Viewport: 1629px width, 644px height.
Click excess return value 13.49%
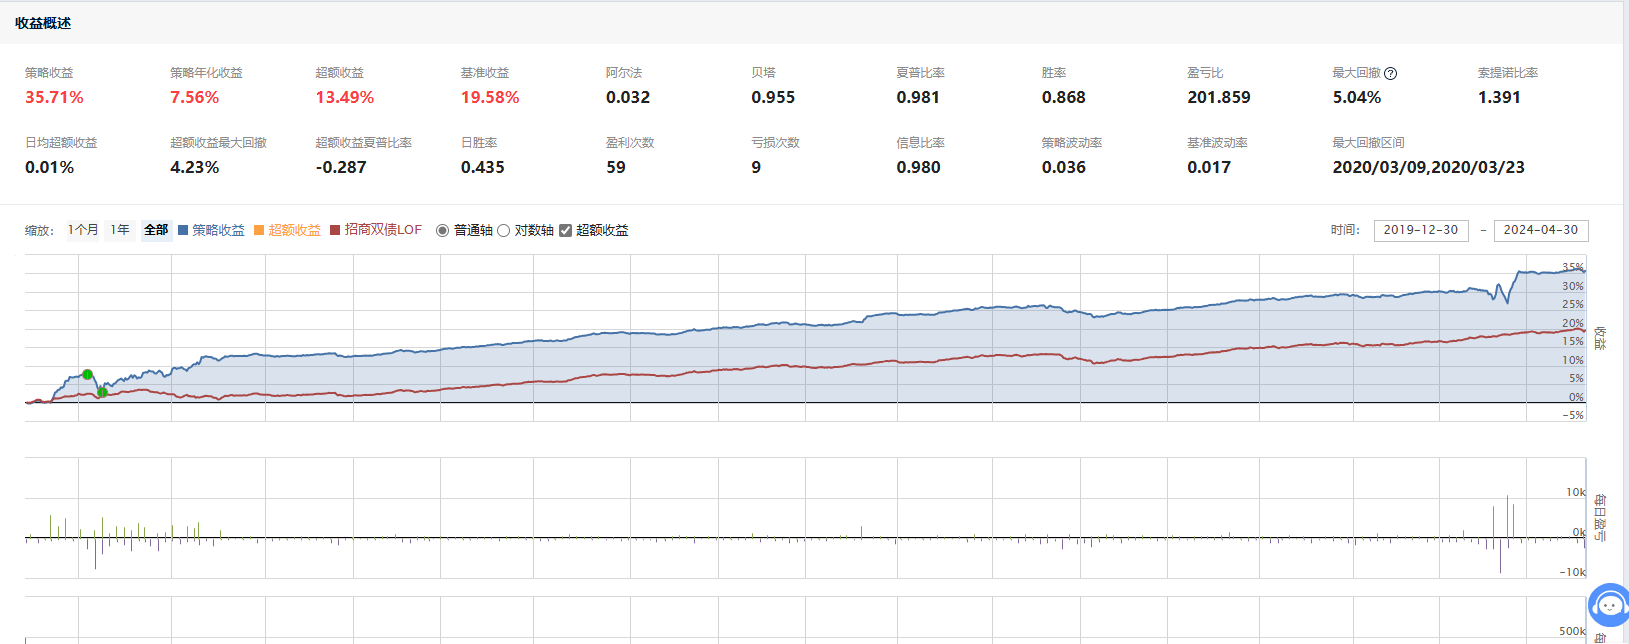pyautogui.click(x=345, y=97)
